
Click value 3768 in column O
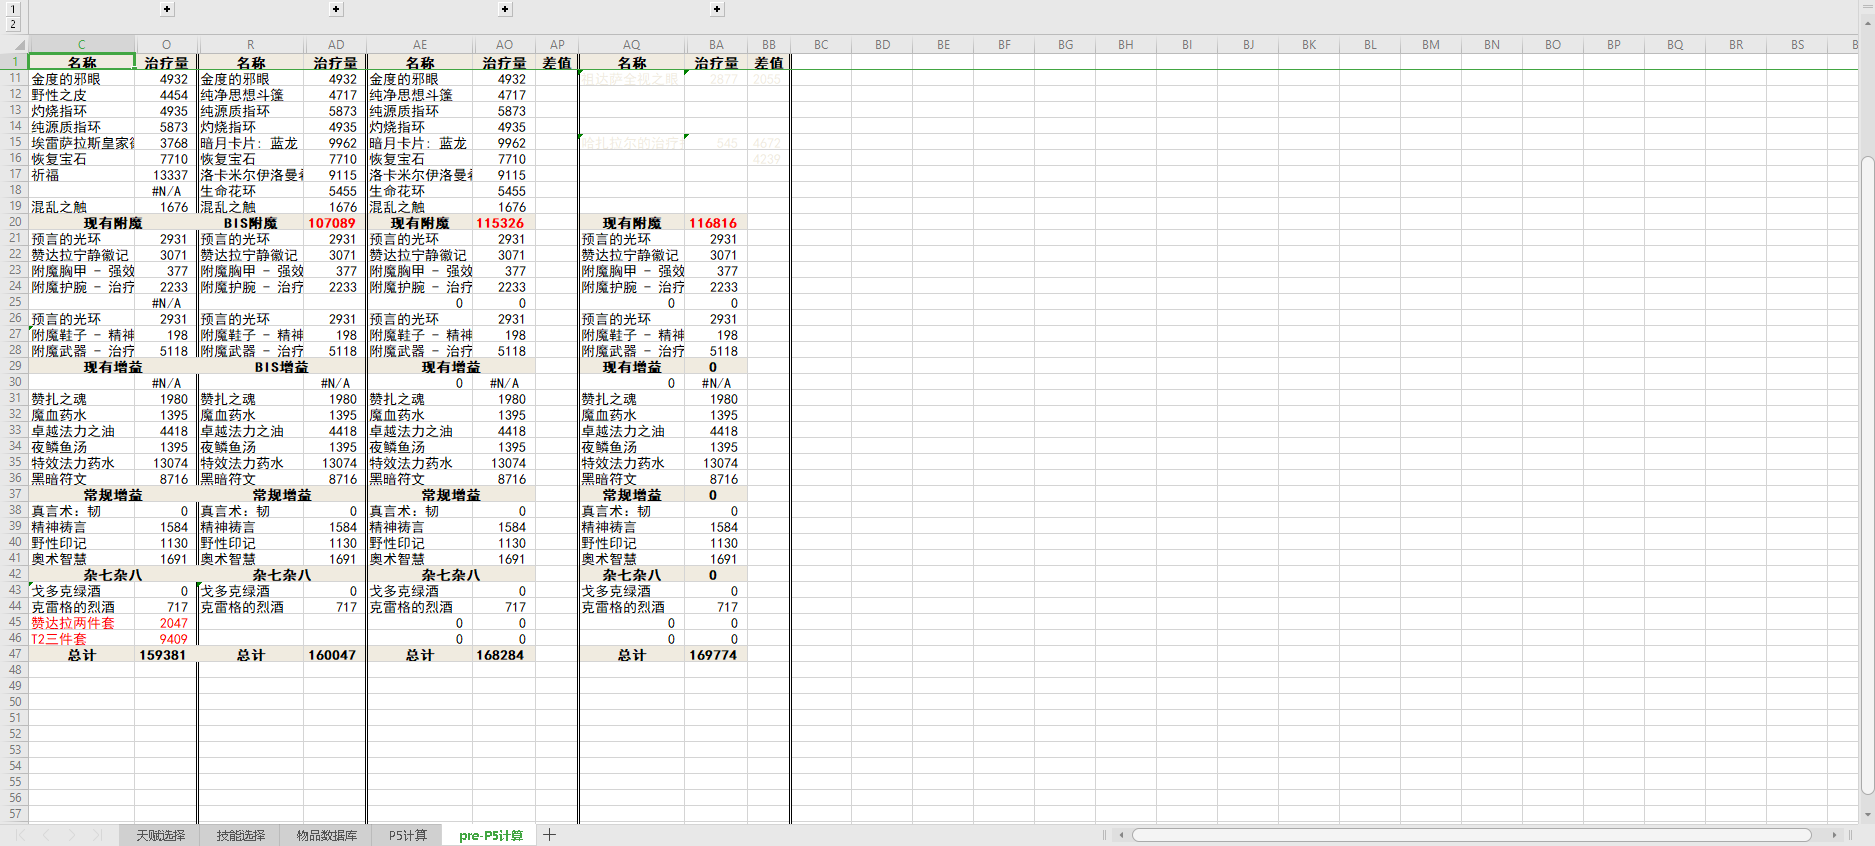point(166,143)
